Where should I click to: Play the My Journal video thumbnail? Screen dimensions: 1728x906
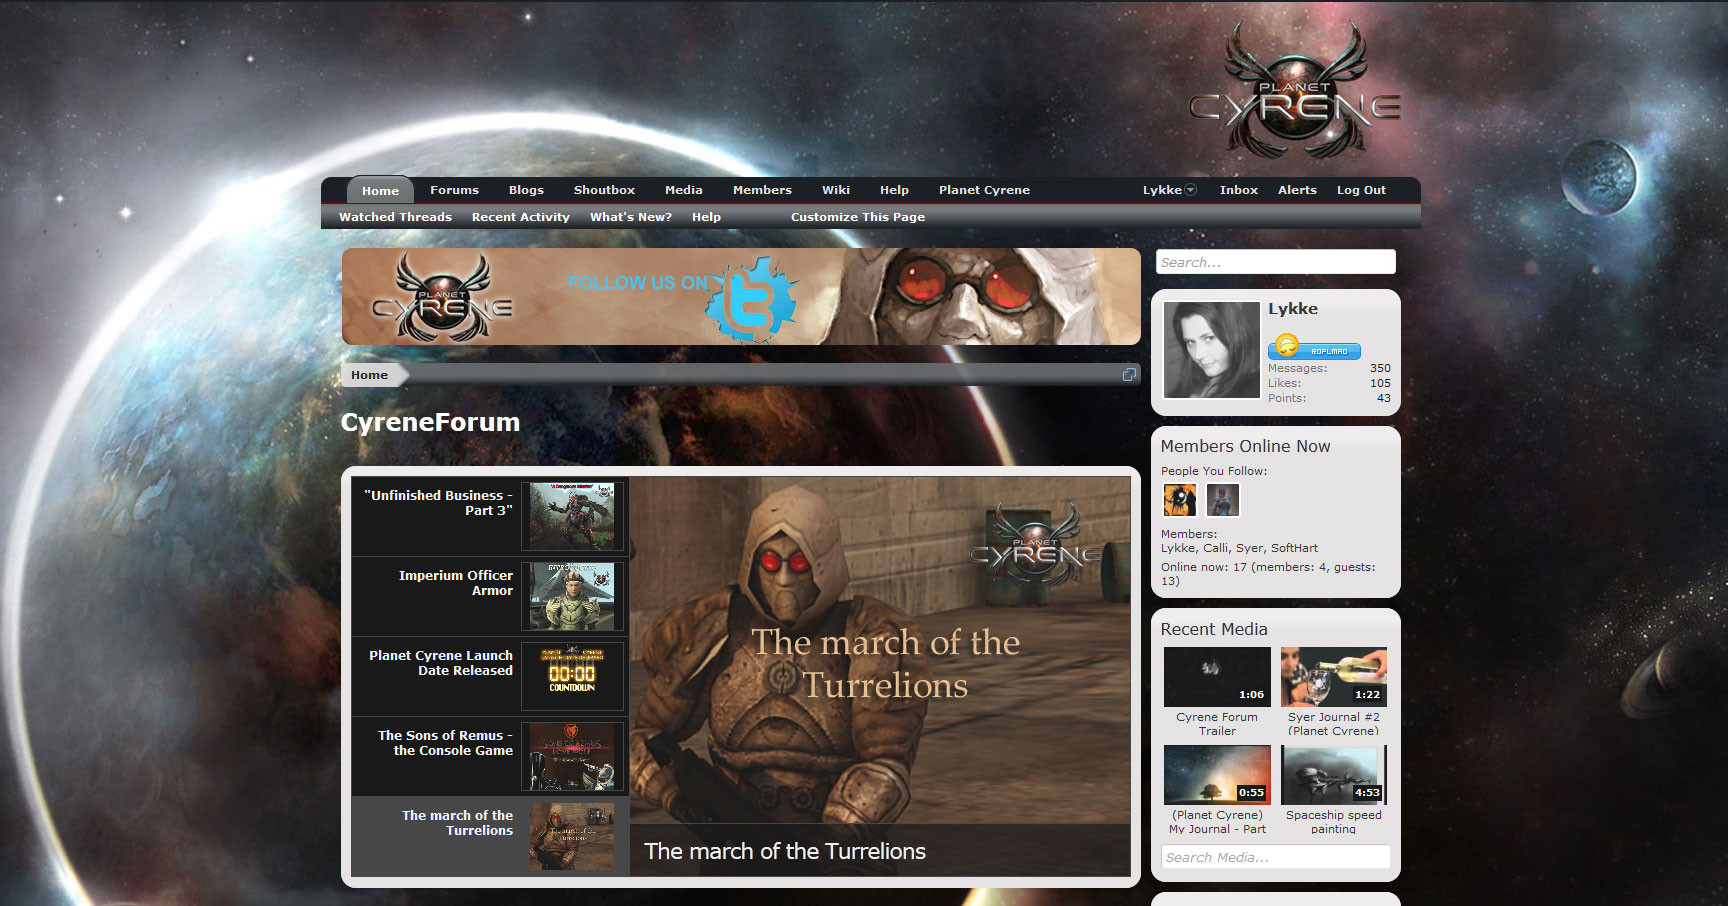pyautogui.click(x=1217, y=775)
